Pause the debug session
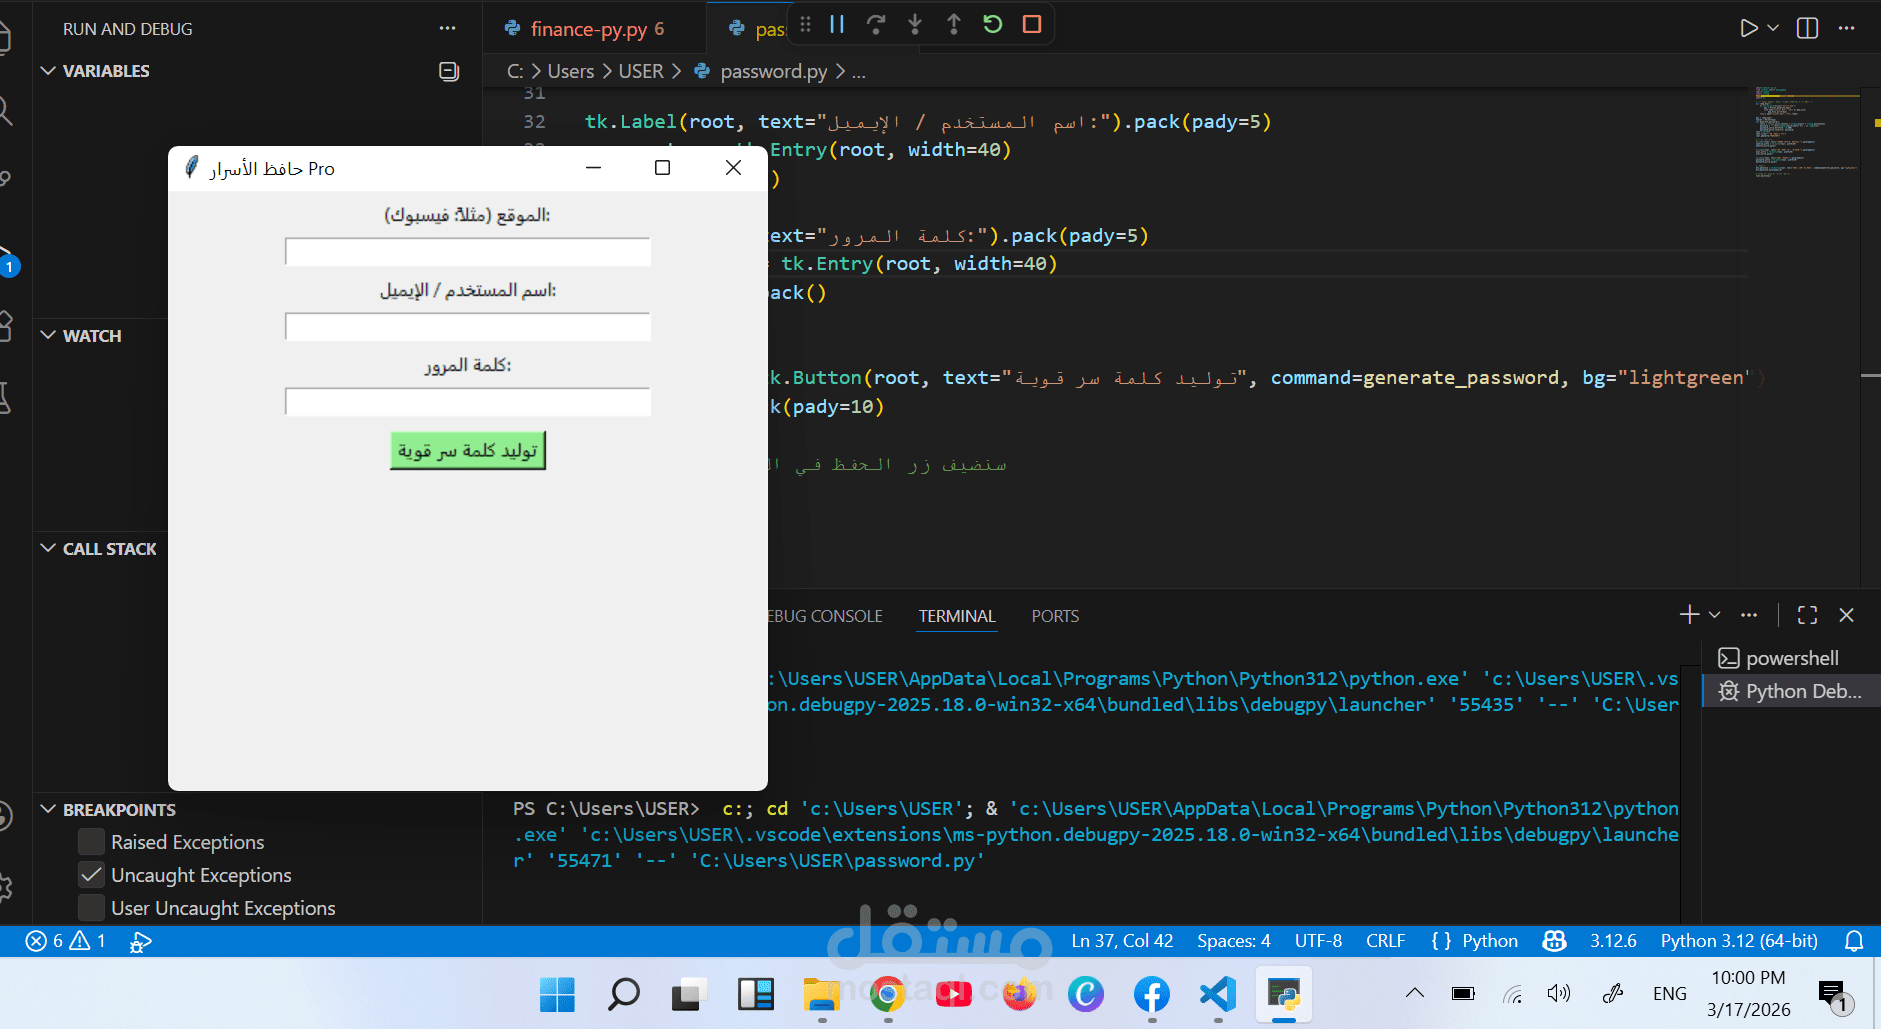 (837, 24)
